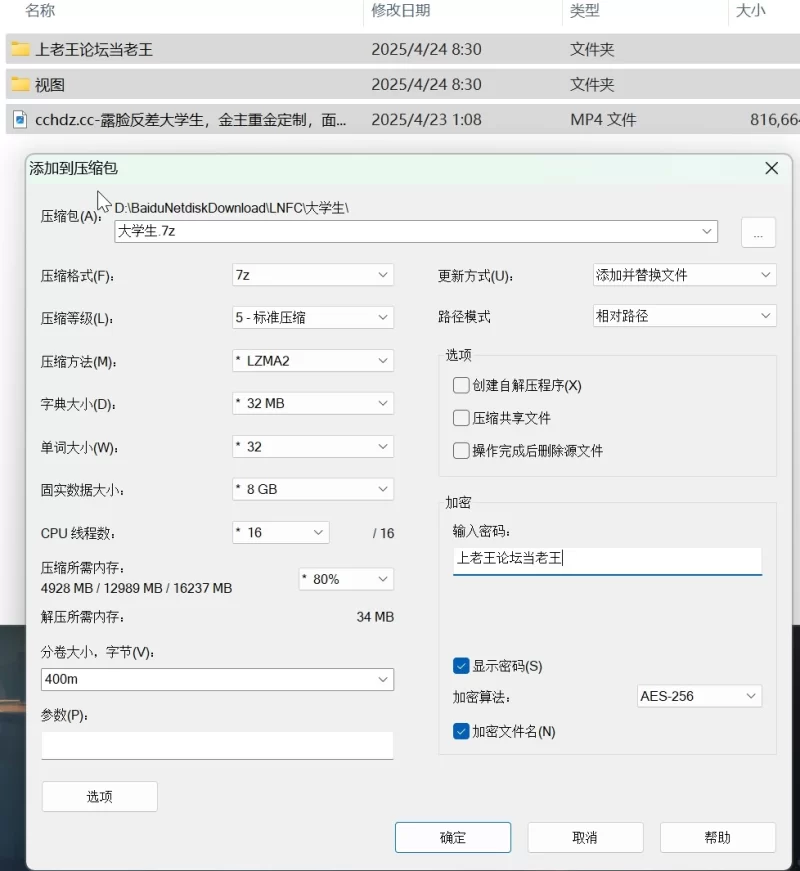Click the 取消 button
The image size is (800, 871).
(585, 837)
